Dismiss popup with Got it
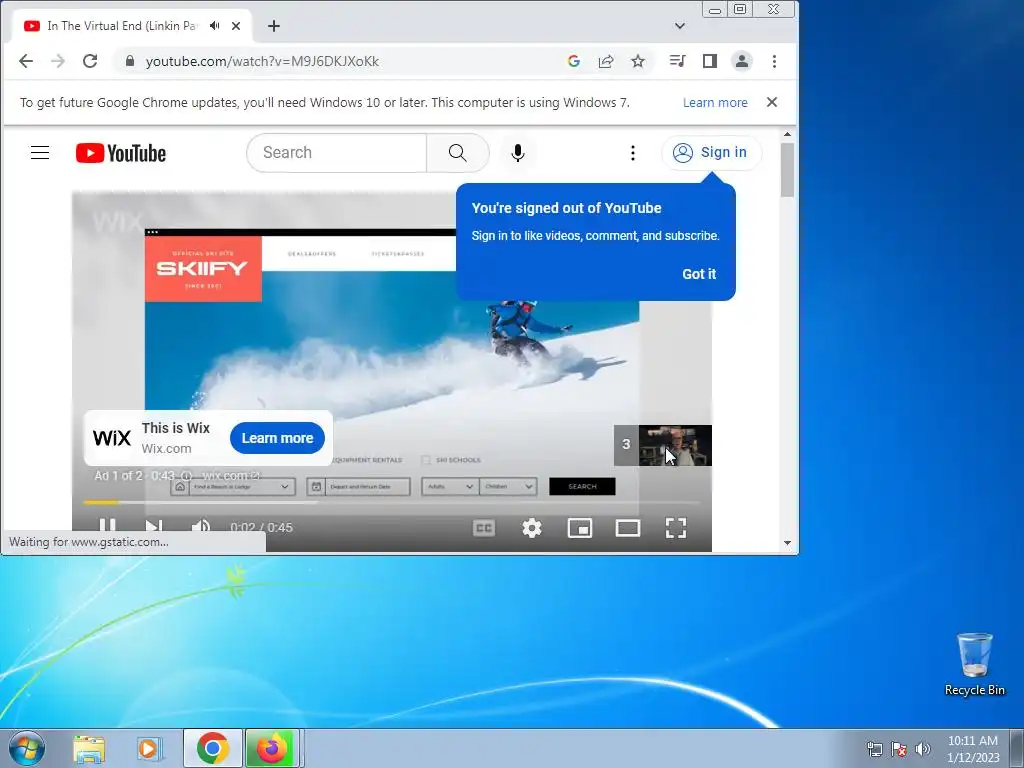 coord(699,274)
